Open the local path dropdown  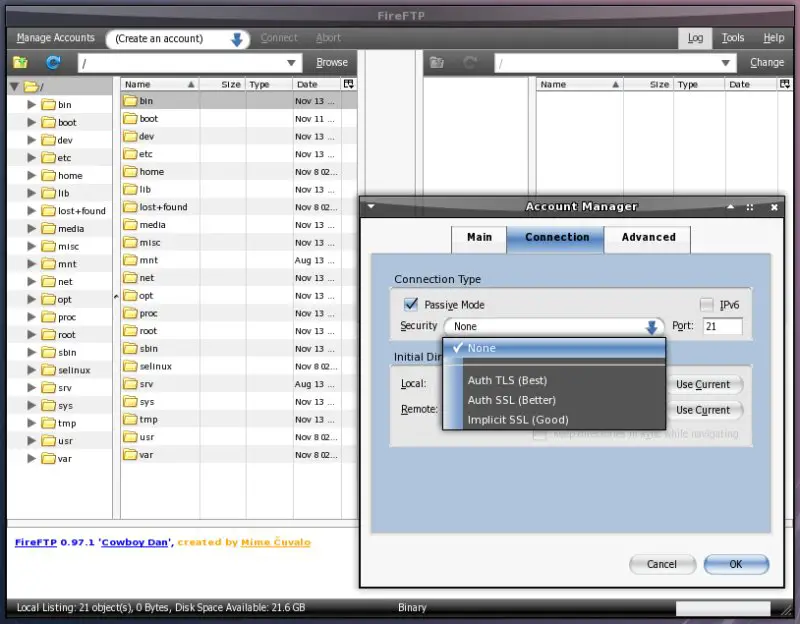click(291, 63)
